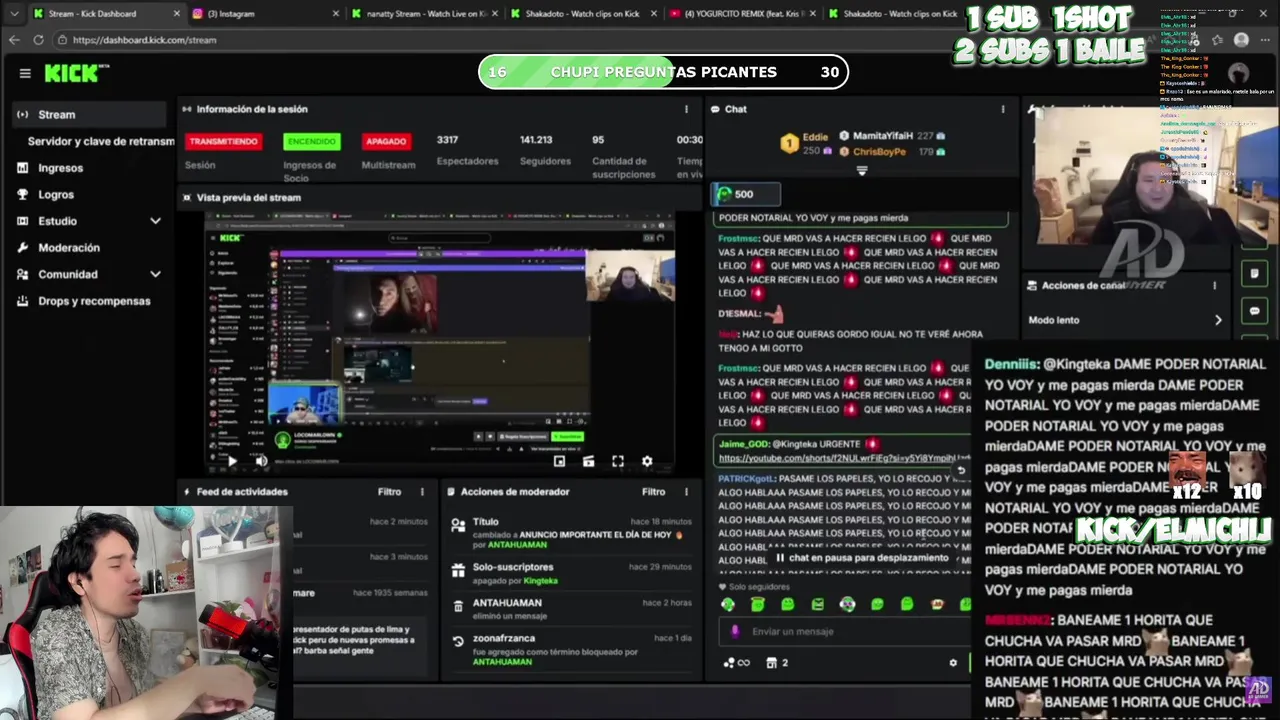
Task: Pick the second green emote with halo
Action: coord(757,604)
